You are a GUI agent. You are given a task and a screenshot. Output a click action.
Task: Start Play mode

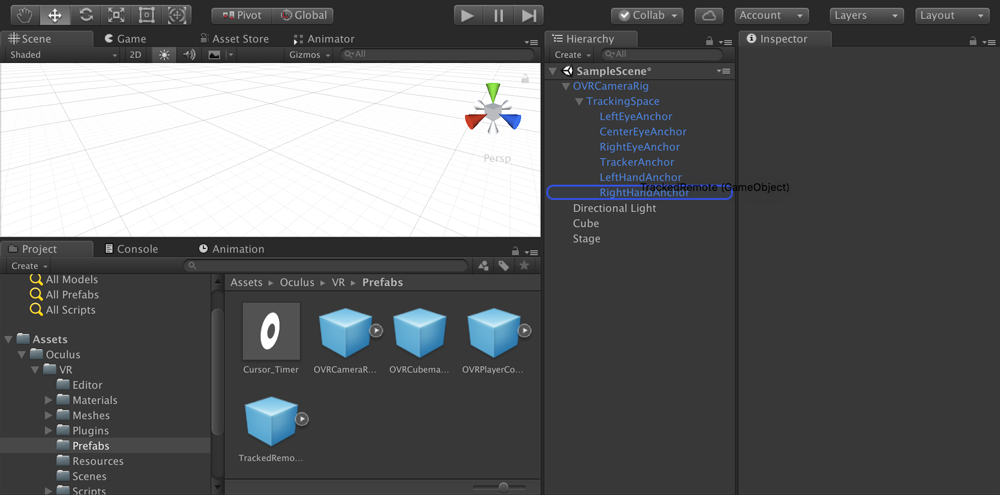[x=468, y=15]
